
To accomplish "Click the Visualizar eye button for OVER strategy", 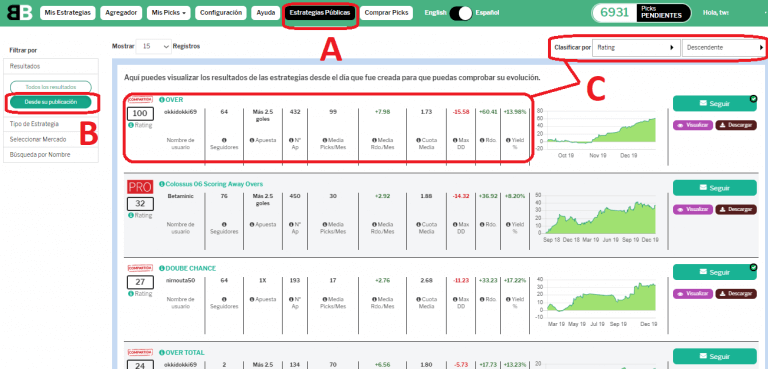I will (x=693, y=125).
